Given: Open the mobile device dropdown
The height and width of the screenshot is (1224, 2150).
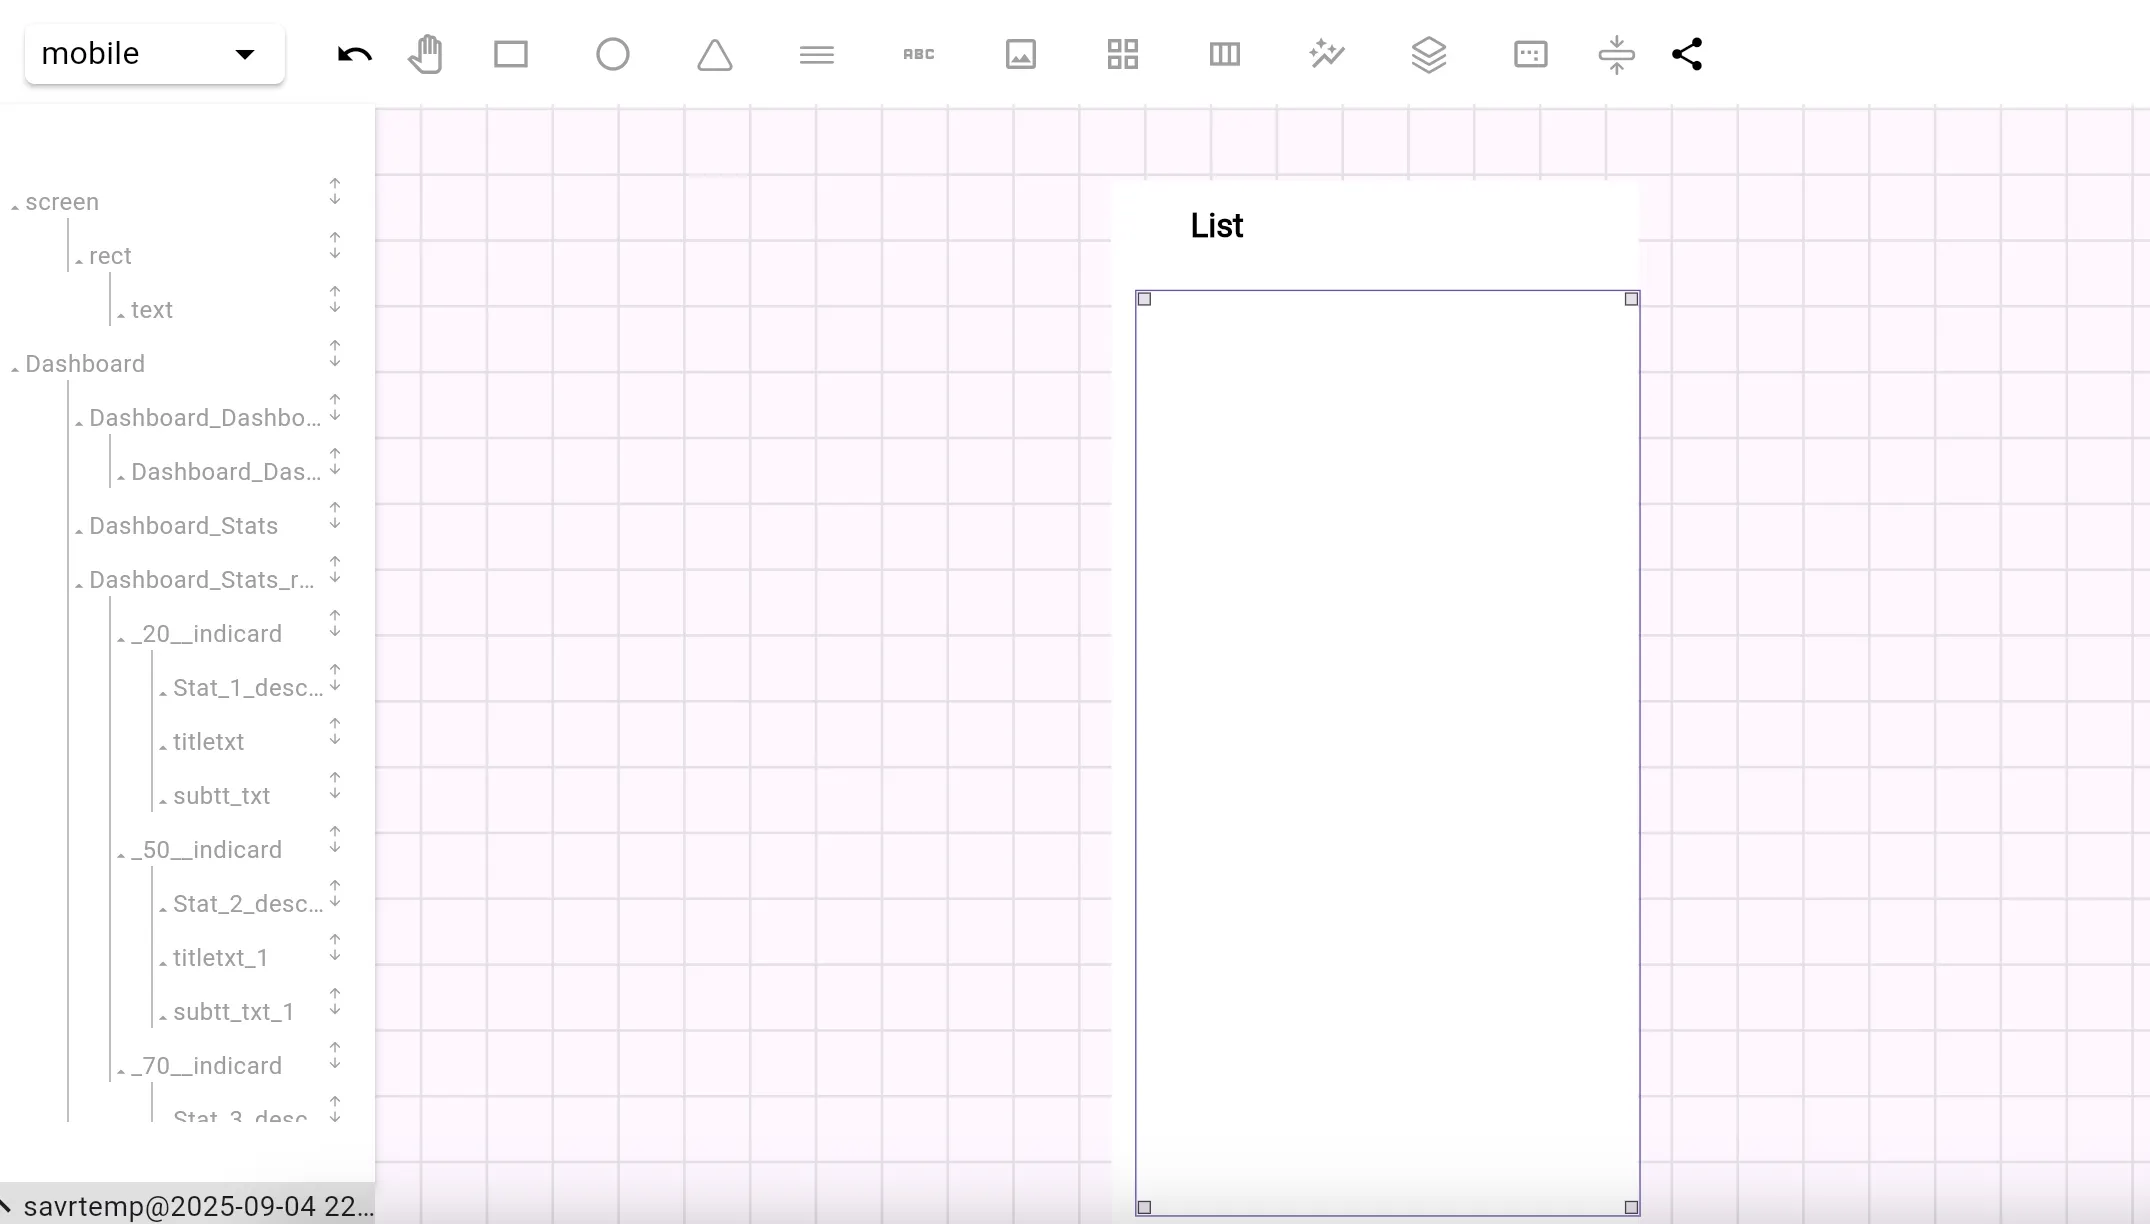Looking at the screenshot, I should [155, 54].
